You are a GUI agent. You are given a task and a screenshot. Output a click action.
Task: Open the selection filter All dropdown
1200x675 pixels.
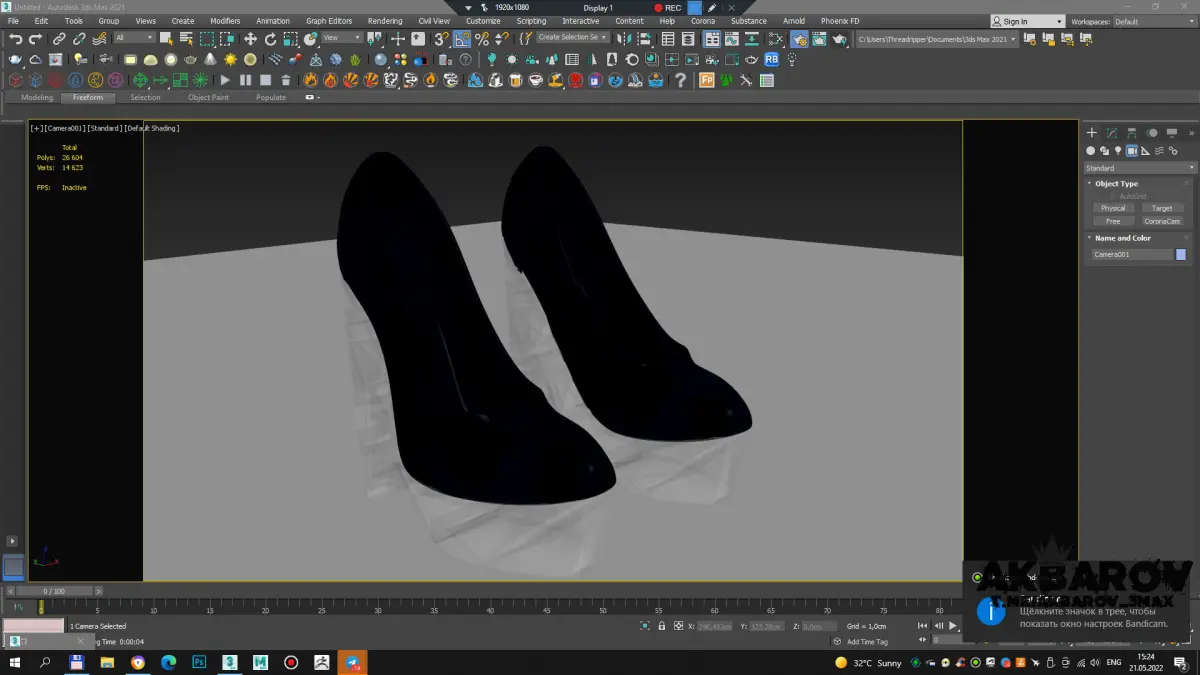134,38
